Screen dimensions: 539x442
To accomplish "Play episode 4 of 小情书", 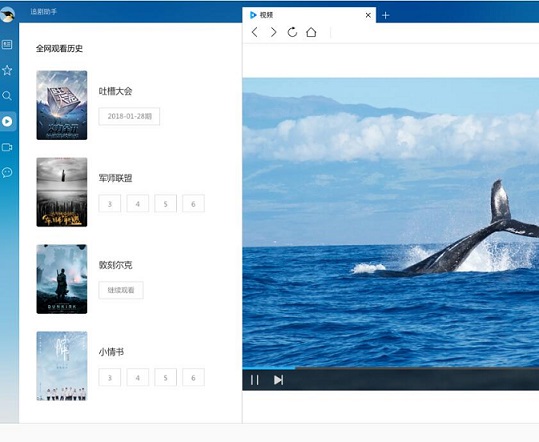I will 138,378.
